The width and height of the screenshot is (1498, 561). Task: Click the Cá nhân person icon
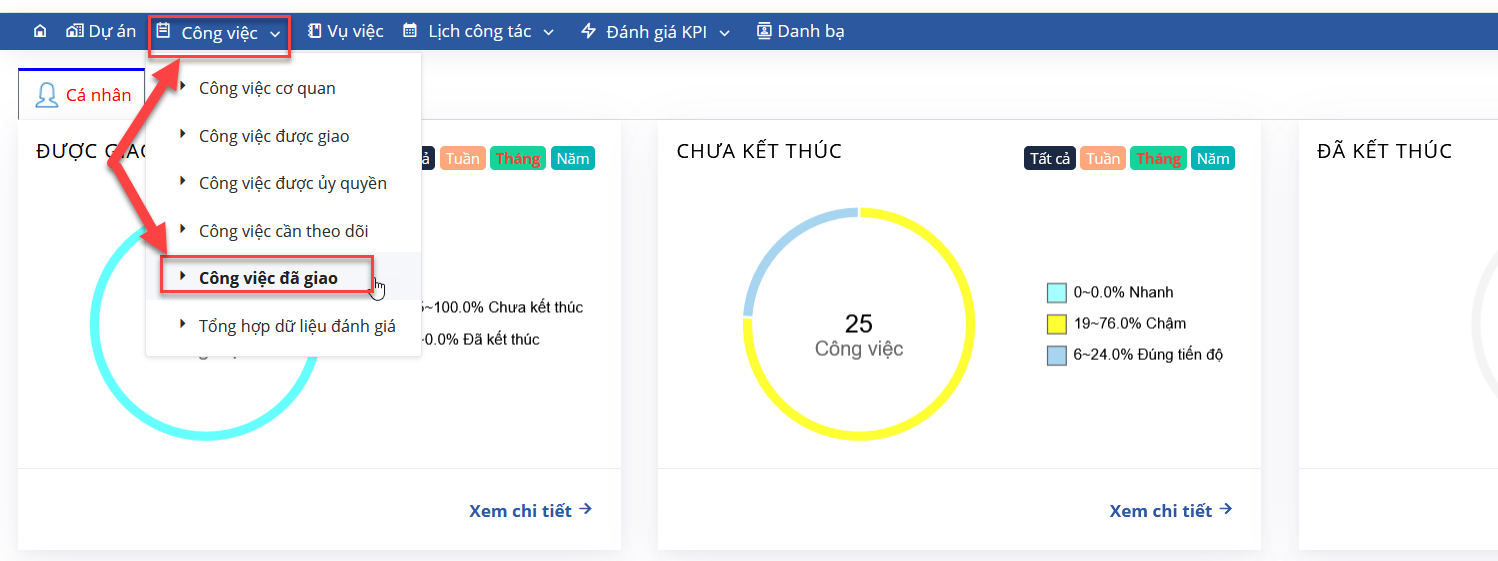pyautogui.click(x=46, y=95)
